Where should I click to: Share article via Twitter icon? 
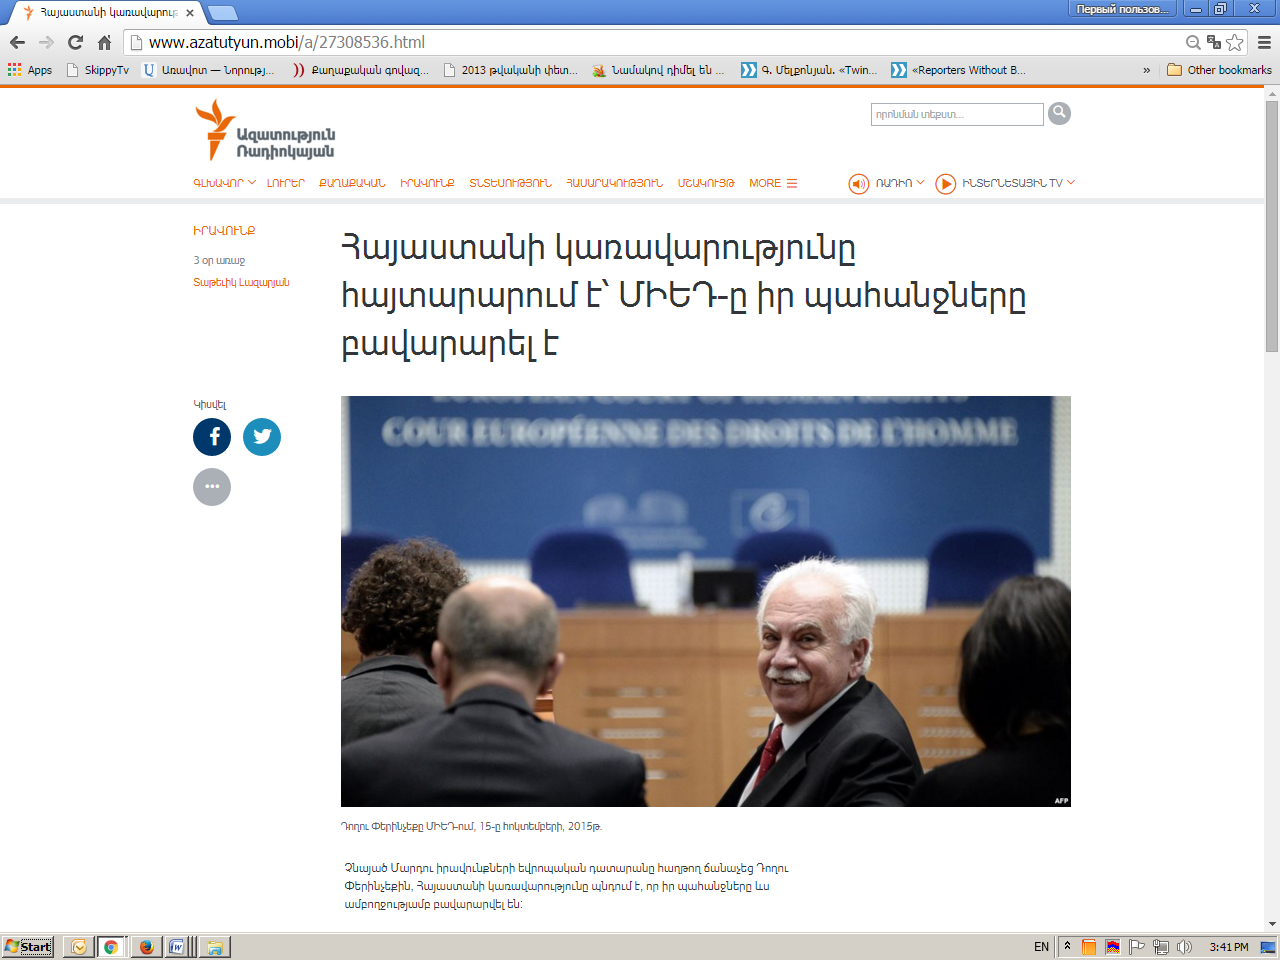pyautogui.click(x=262, y=437)
